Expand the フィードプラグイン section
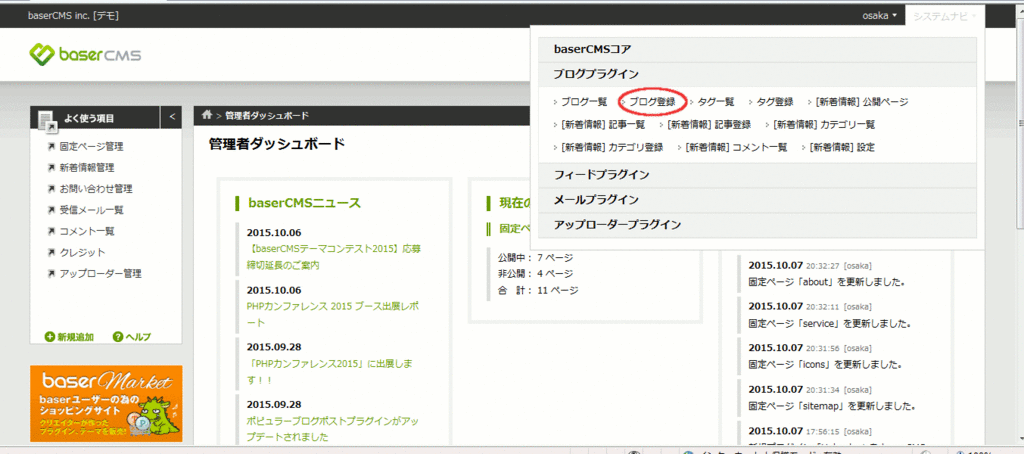This screenshot has height=454, width=1024. 758,175
